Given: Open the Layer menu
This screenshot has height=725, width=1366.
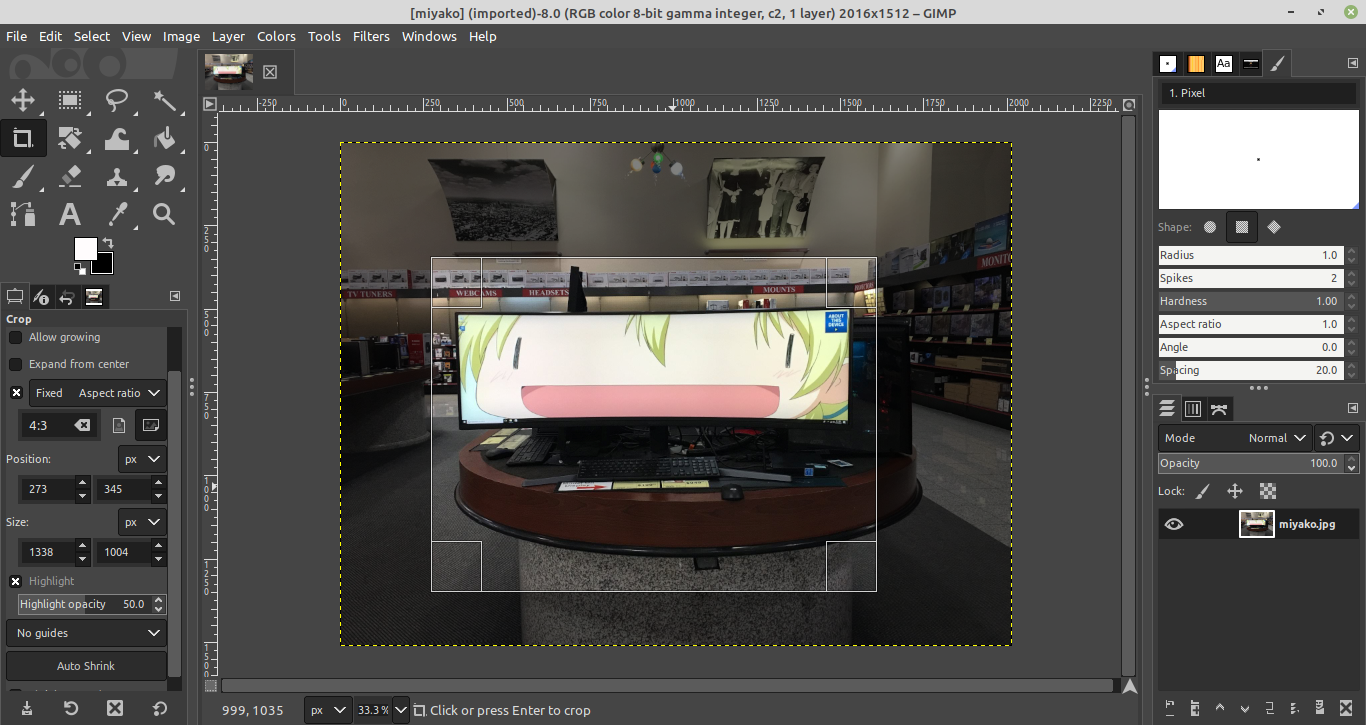Looking at the screenshot, I should click(228, 36).
